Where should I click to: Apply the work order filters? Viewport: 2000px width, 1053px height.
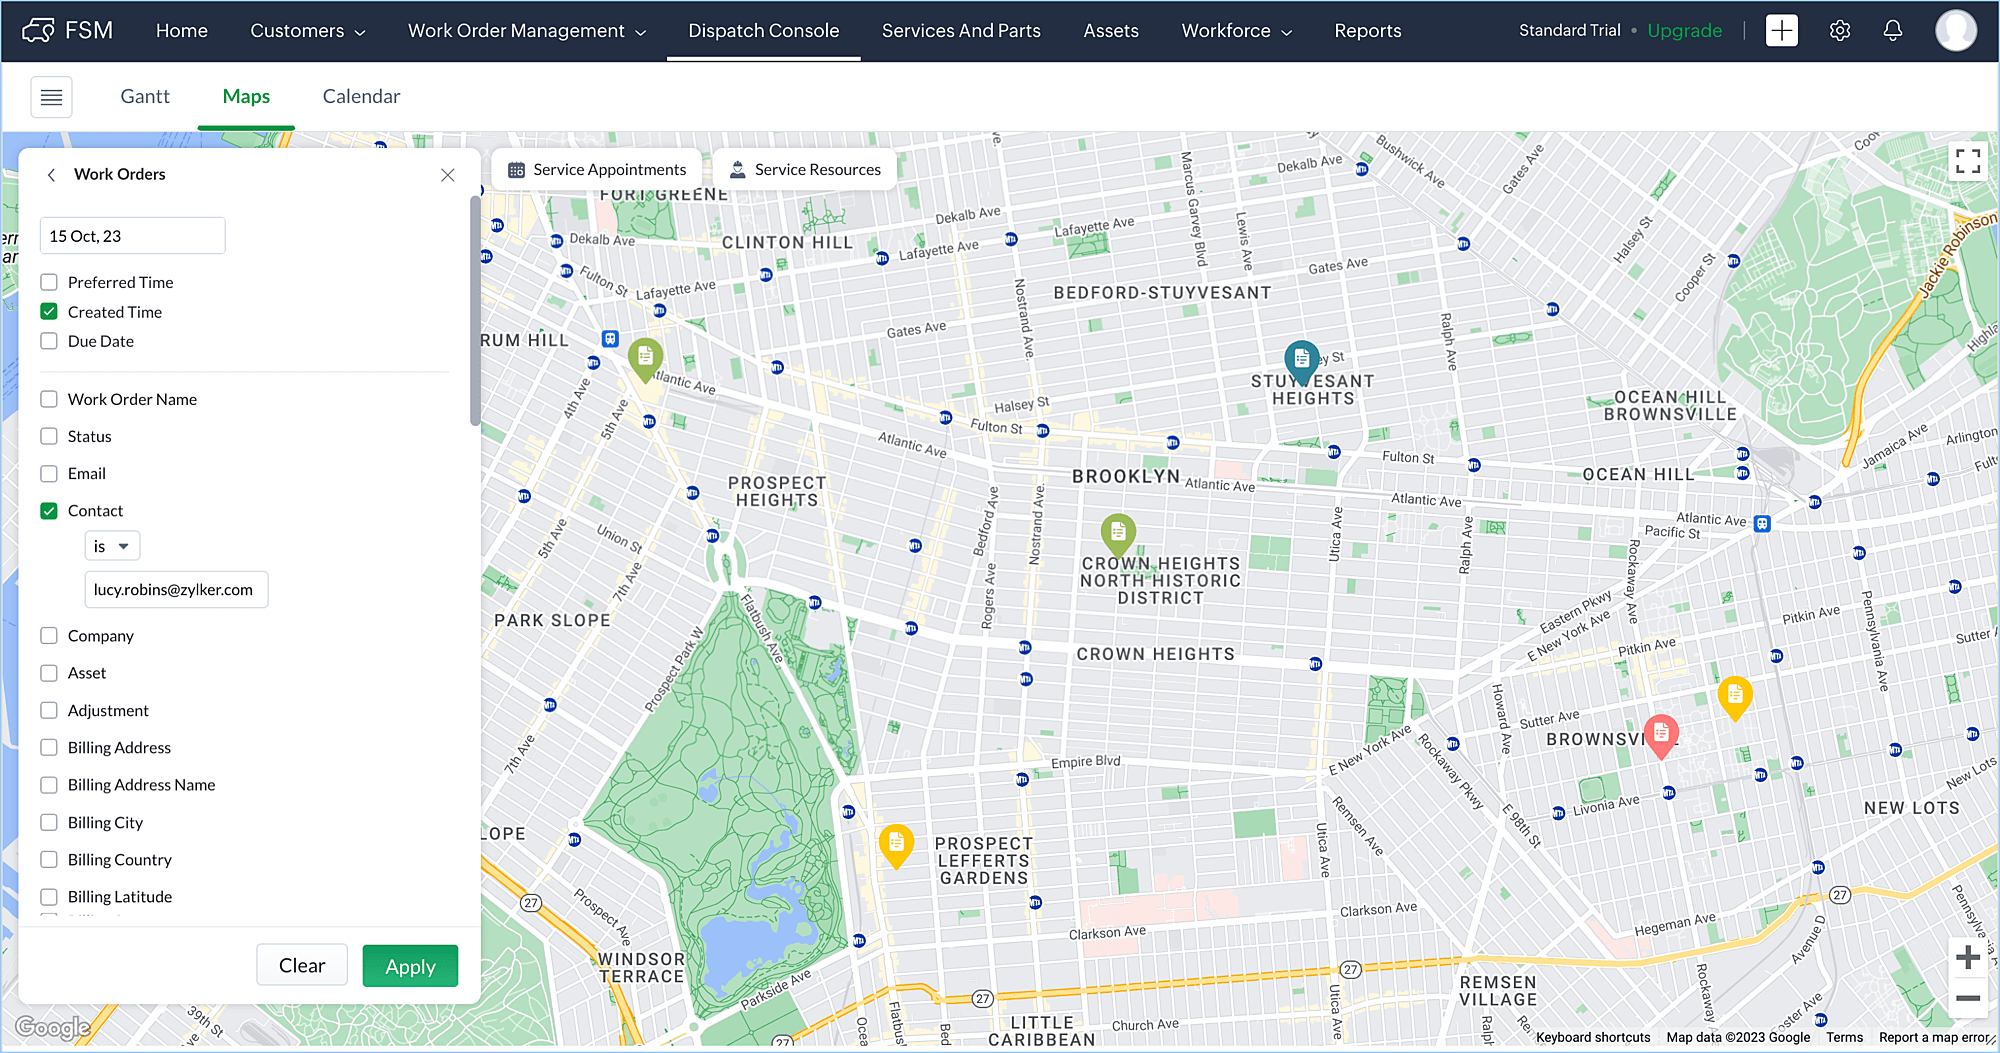point(410,966)
